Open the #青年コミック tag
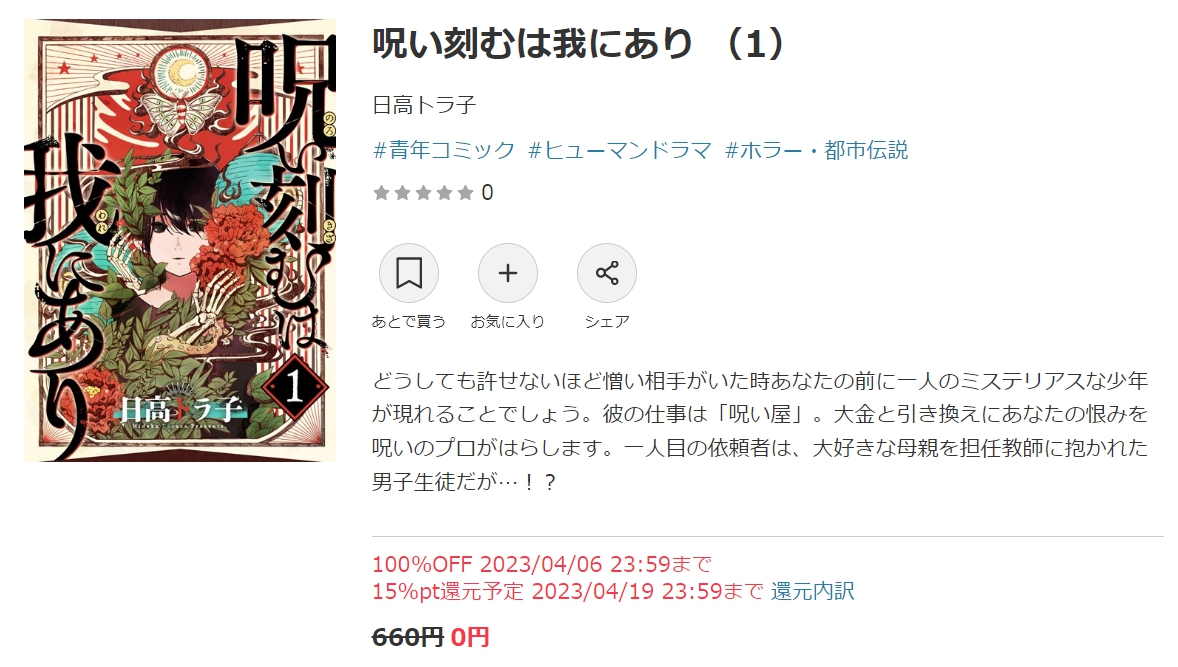This screenshot has width=1178, height=667. tap(444, 150)
